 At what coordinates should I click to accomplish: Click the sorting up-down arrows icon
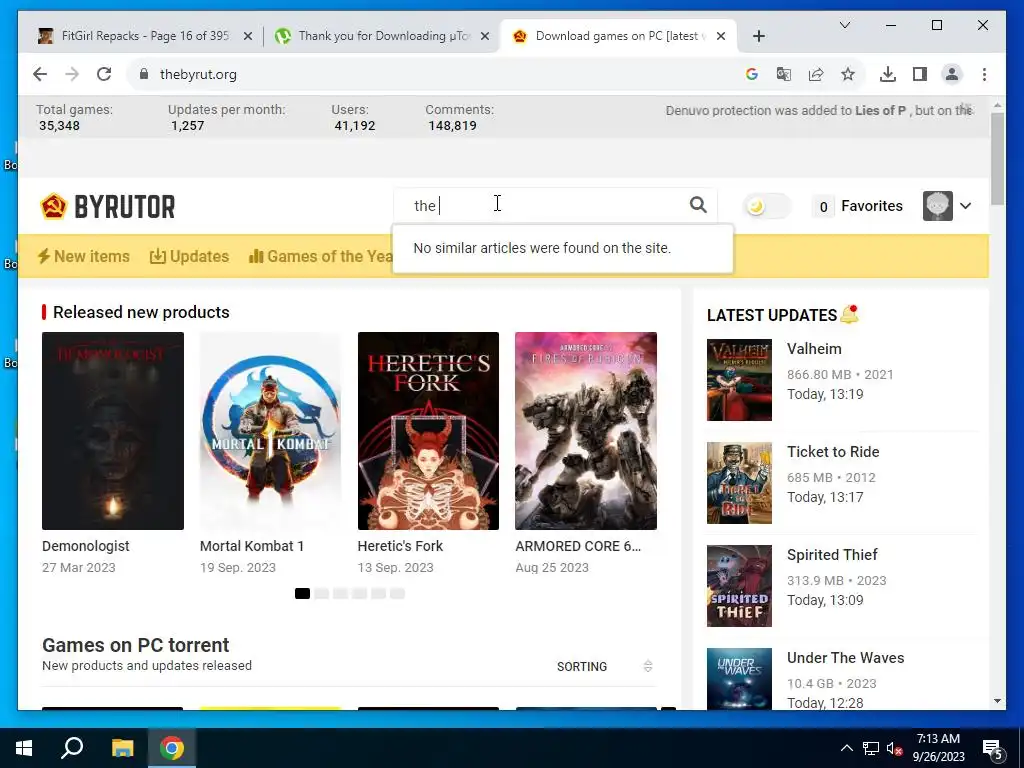point(648,666)
